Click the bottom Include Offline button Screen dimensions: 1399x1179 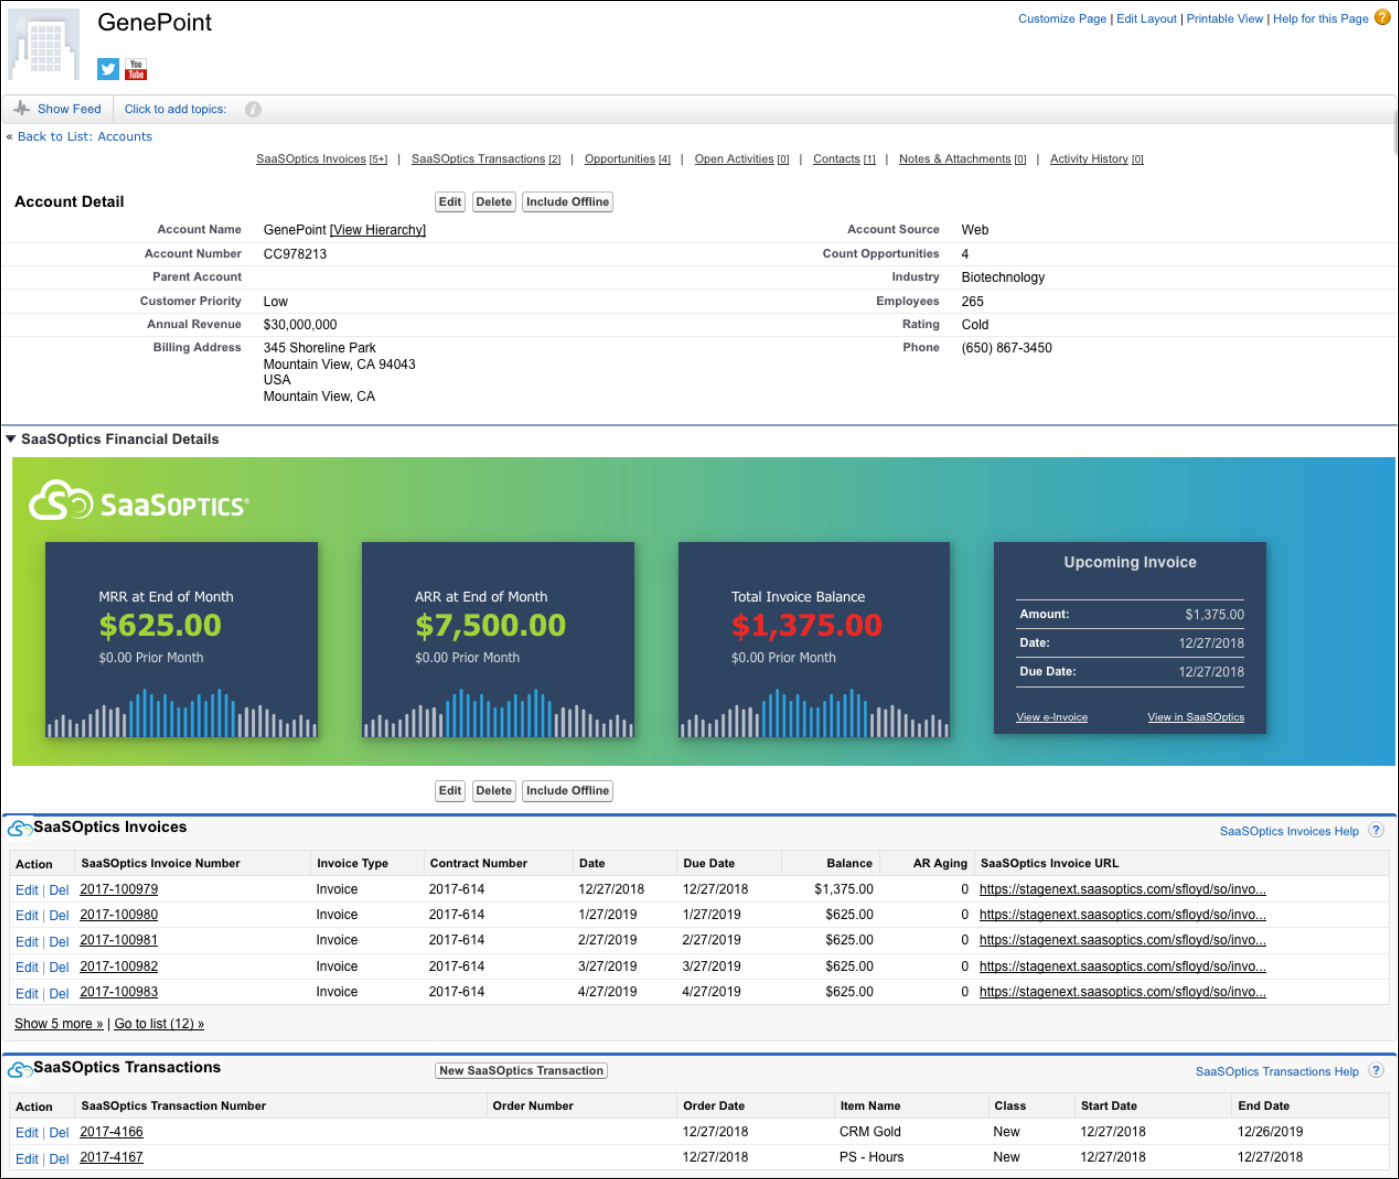click(x=568, y=791)
